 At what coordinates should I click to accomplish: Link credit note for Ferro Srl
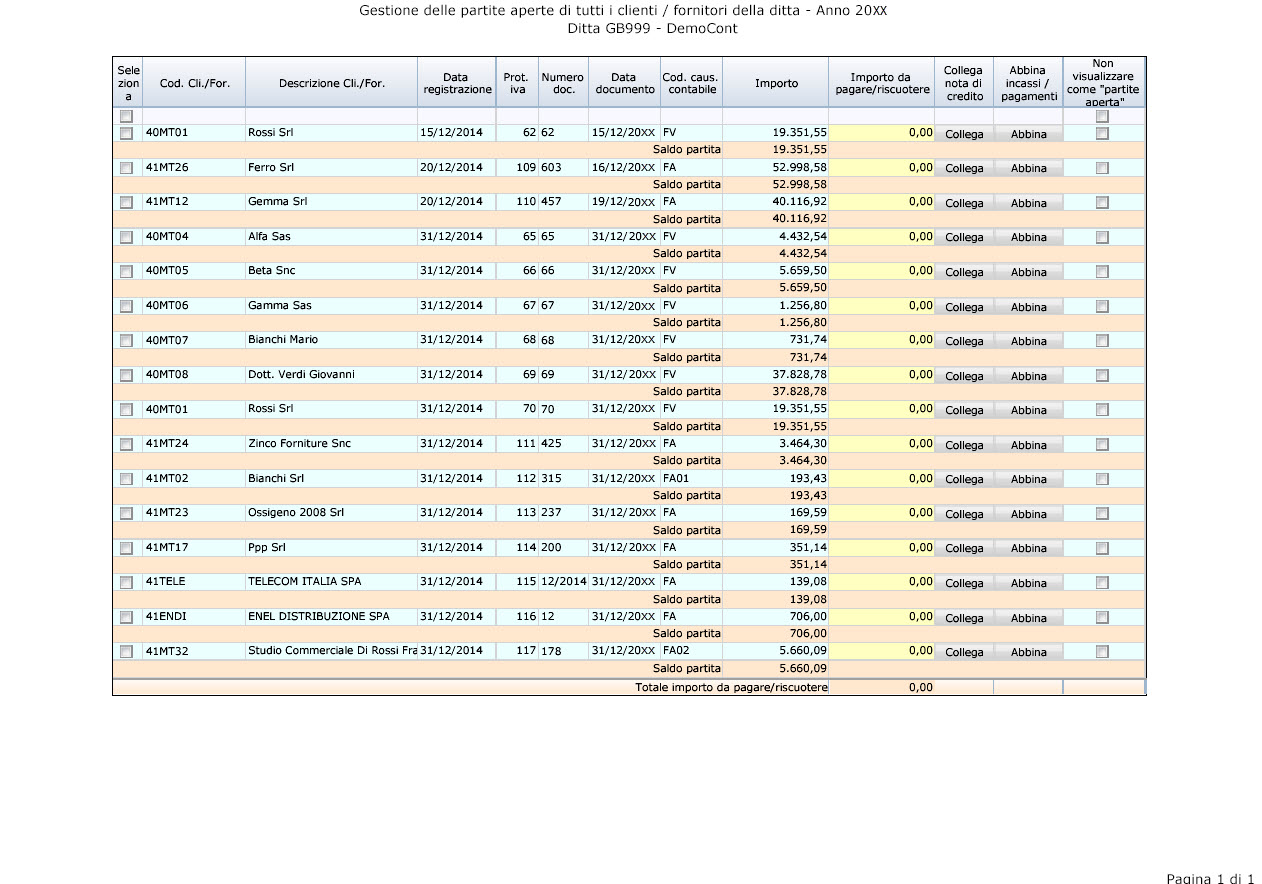coord(964,168)
